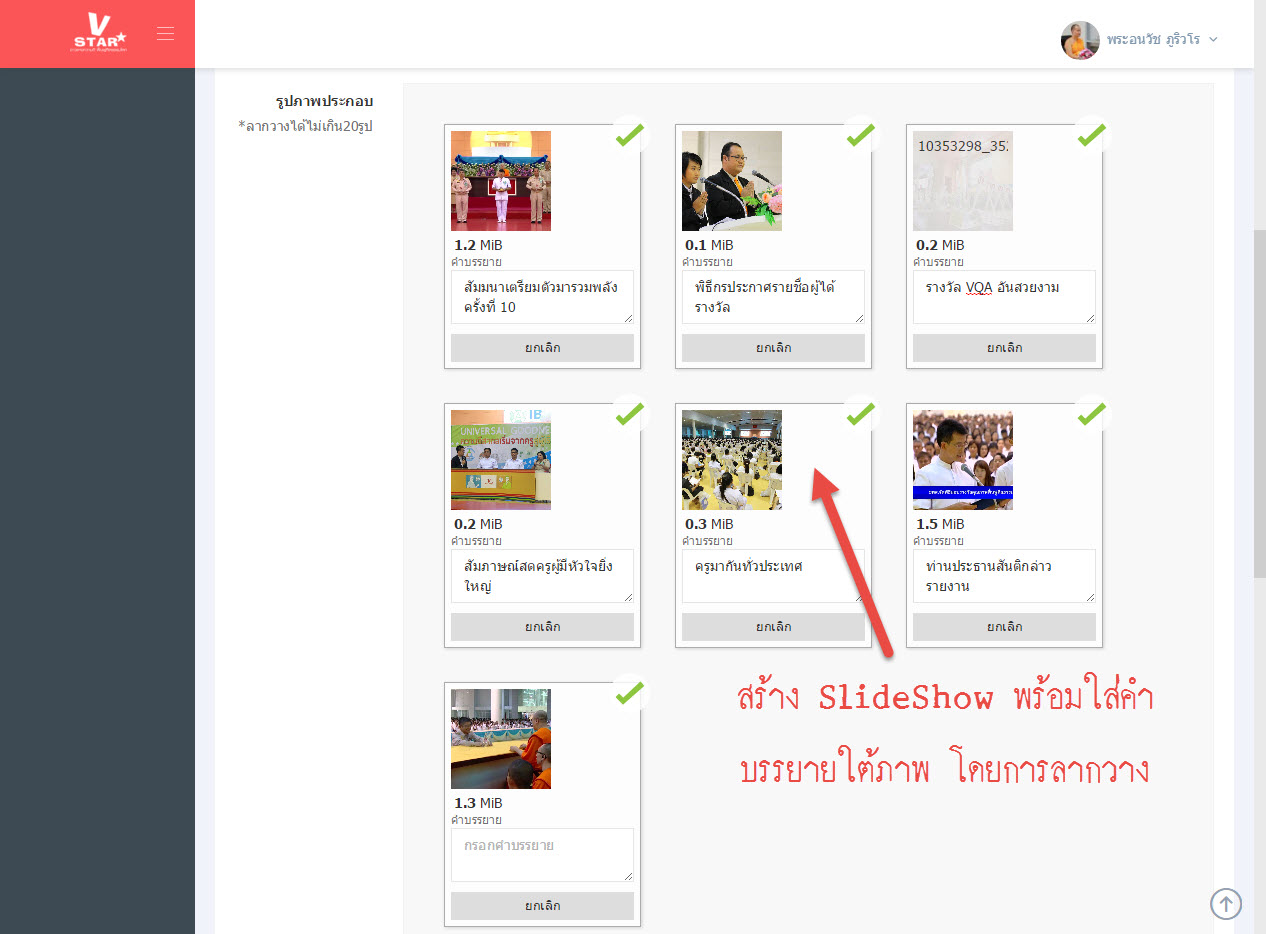Click the empty กรอกคำบรรยาย caption field
The image size is (1266, 934).
click(542, 854)
